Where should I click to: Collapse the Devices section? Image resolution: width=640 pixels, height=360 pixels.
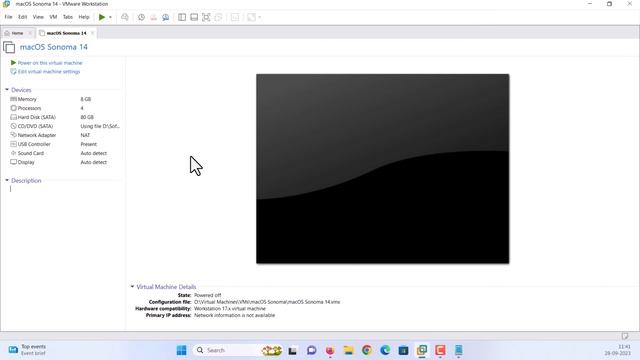click(x=7, y=90)
